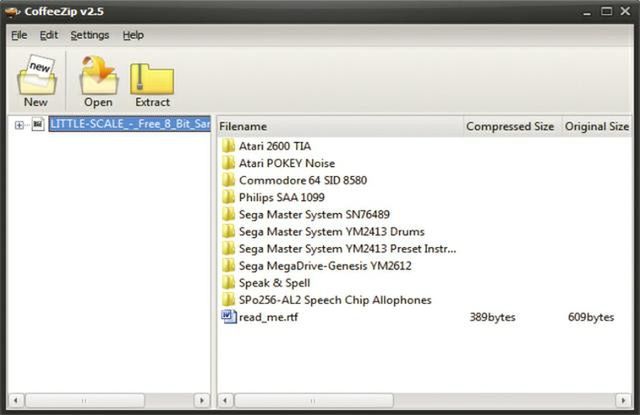This screenshot has width=640, height=415.
Task: Maximize the CoffeeZip window
Action: (606, 11)
